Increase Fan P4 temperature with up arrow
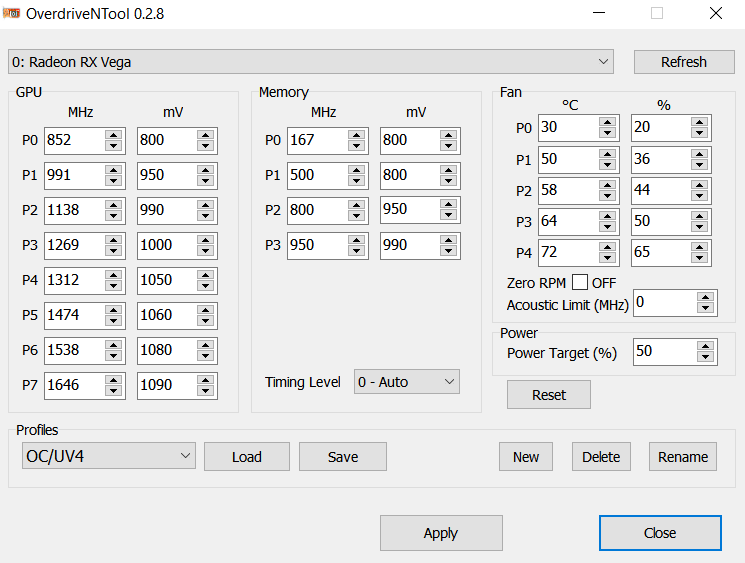The width and height of the screenshot is (745, 563). point(607,247)
